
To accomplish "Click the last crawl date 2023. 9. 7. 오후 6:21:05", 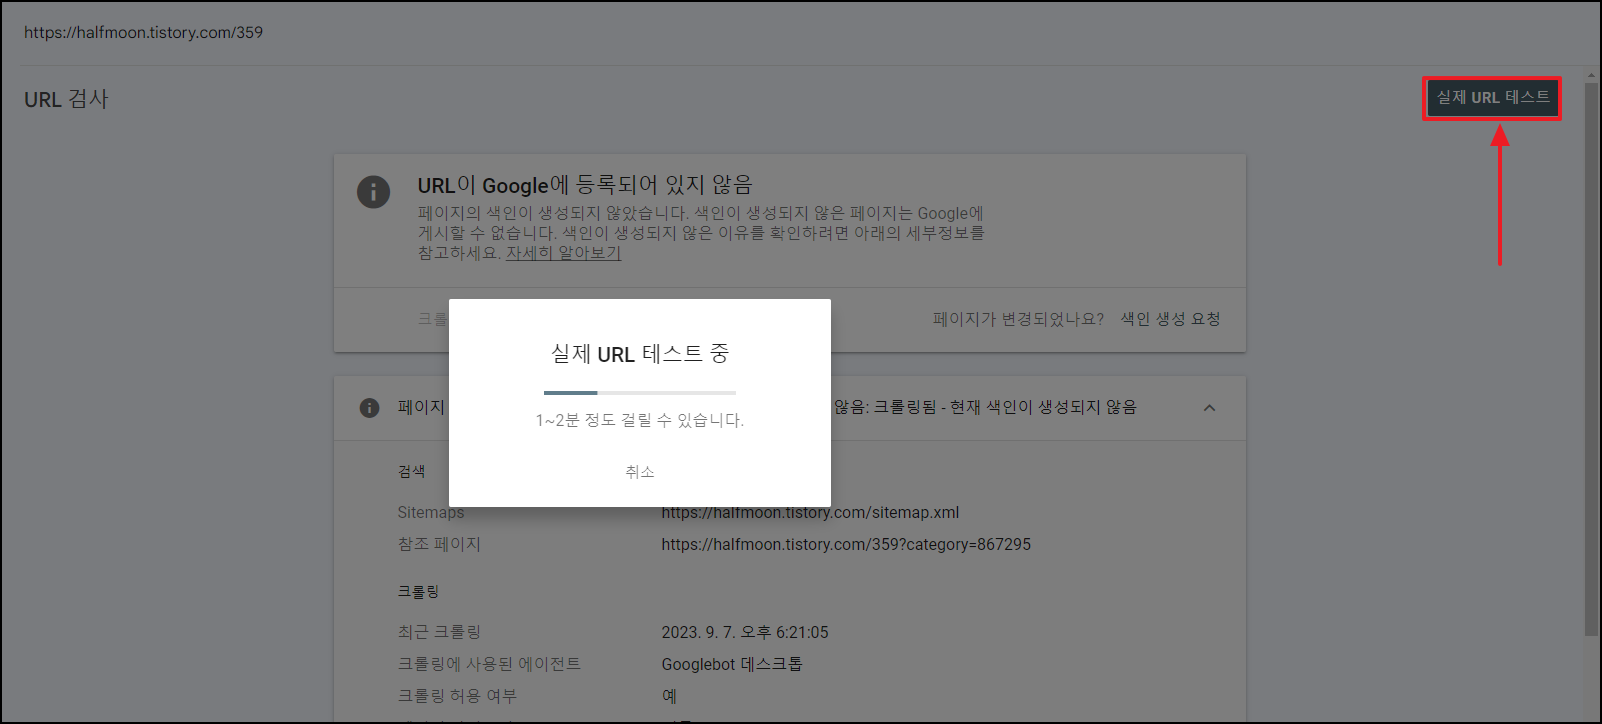I will point(745,632).
